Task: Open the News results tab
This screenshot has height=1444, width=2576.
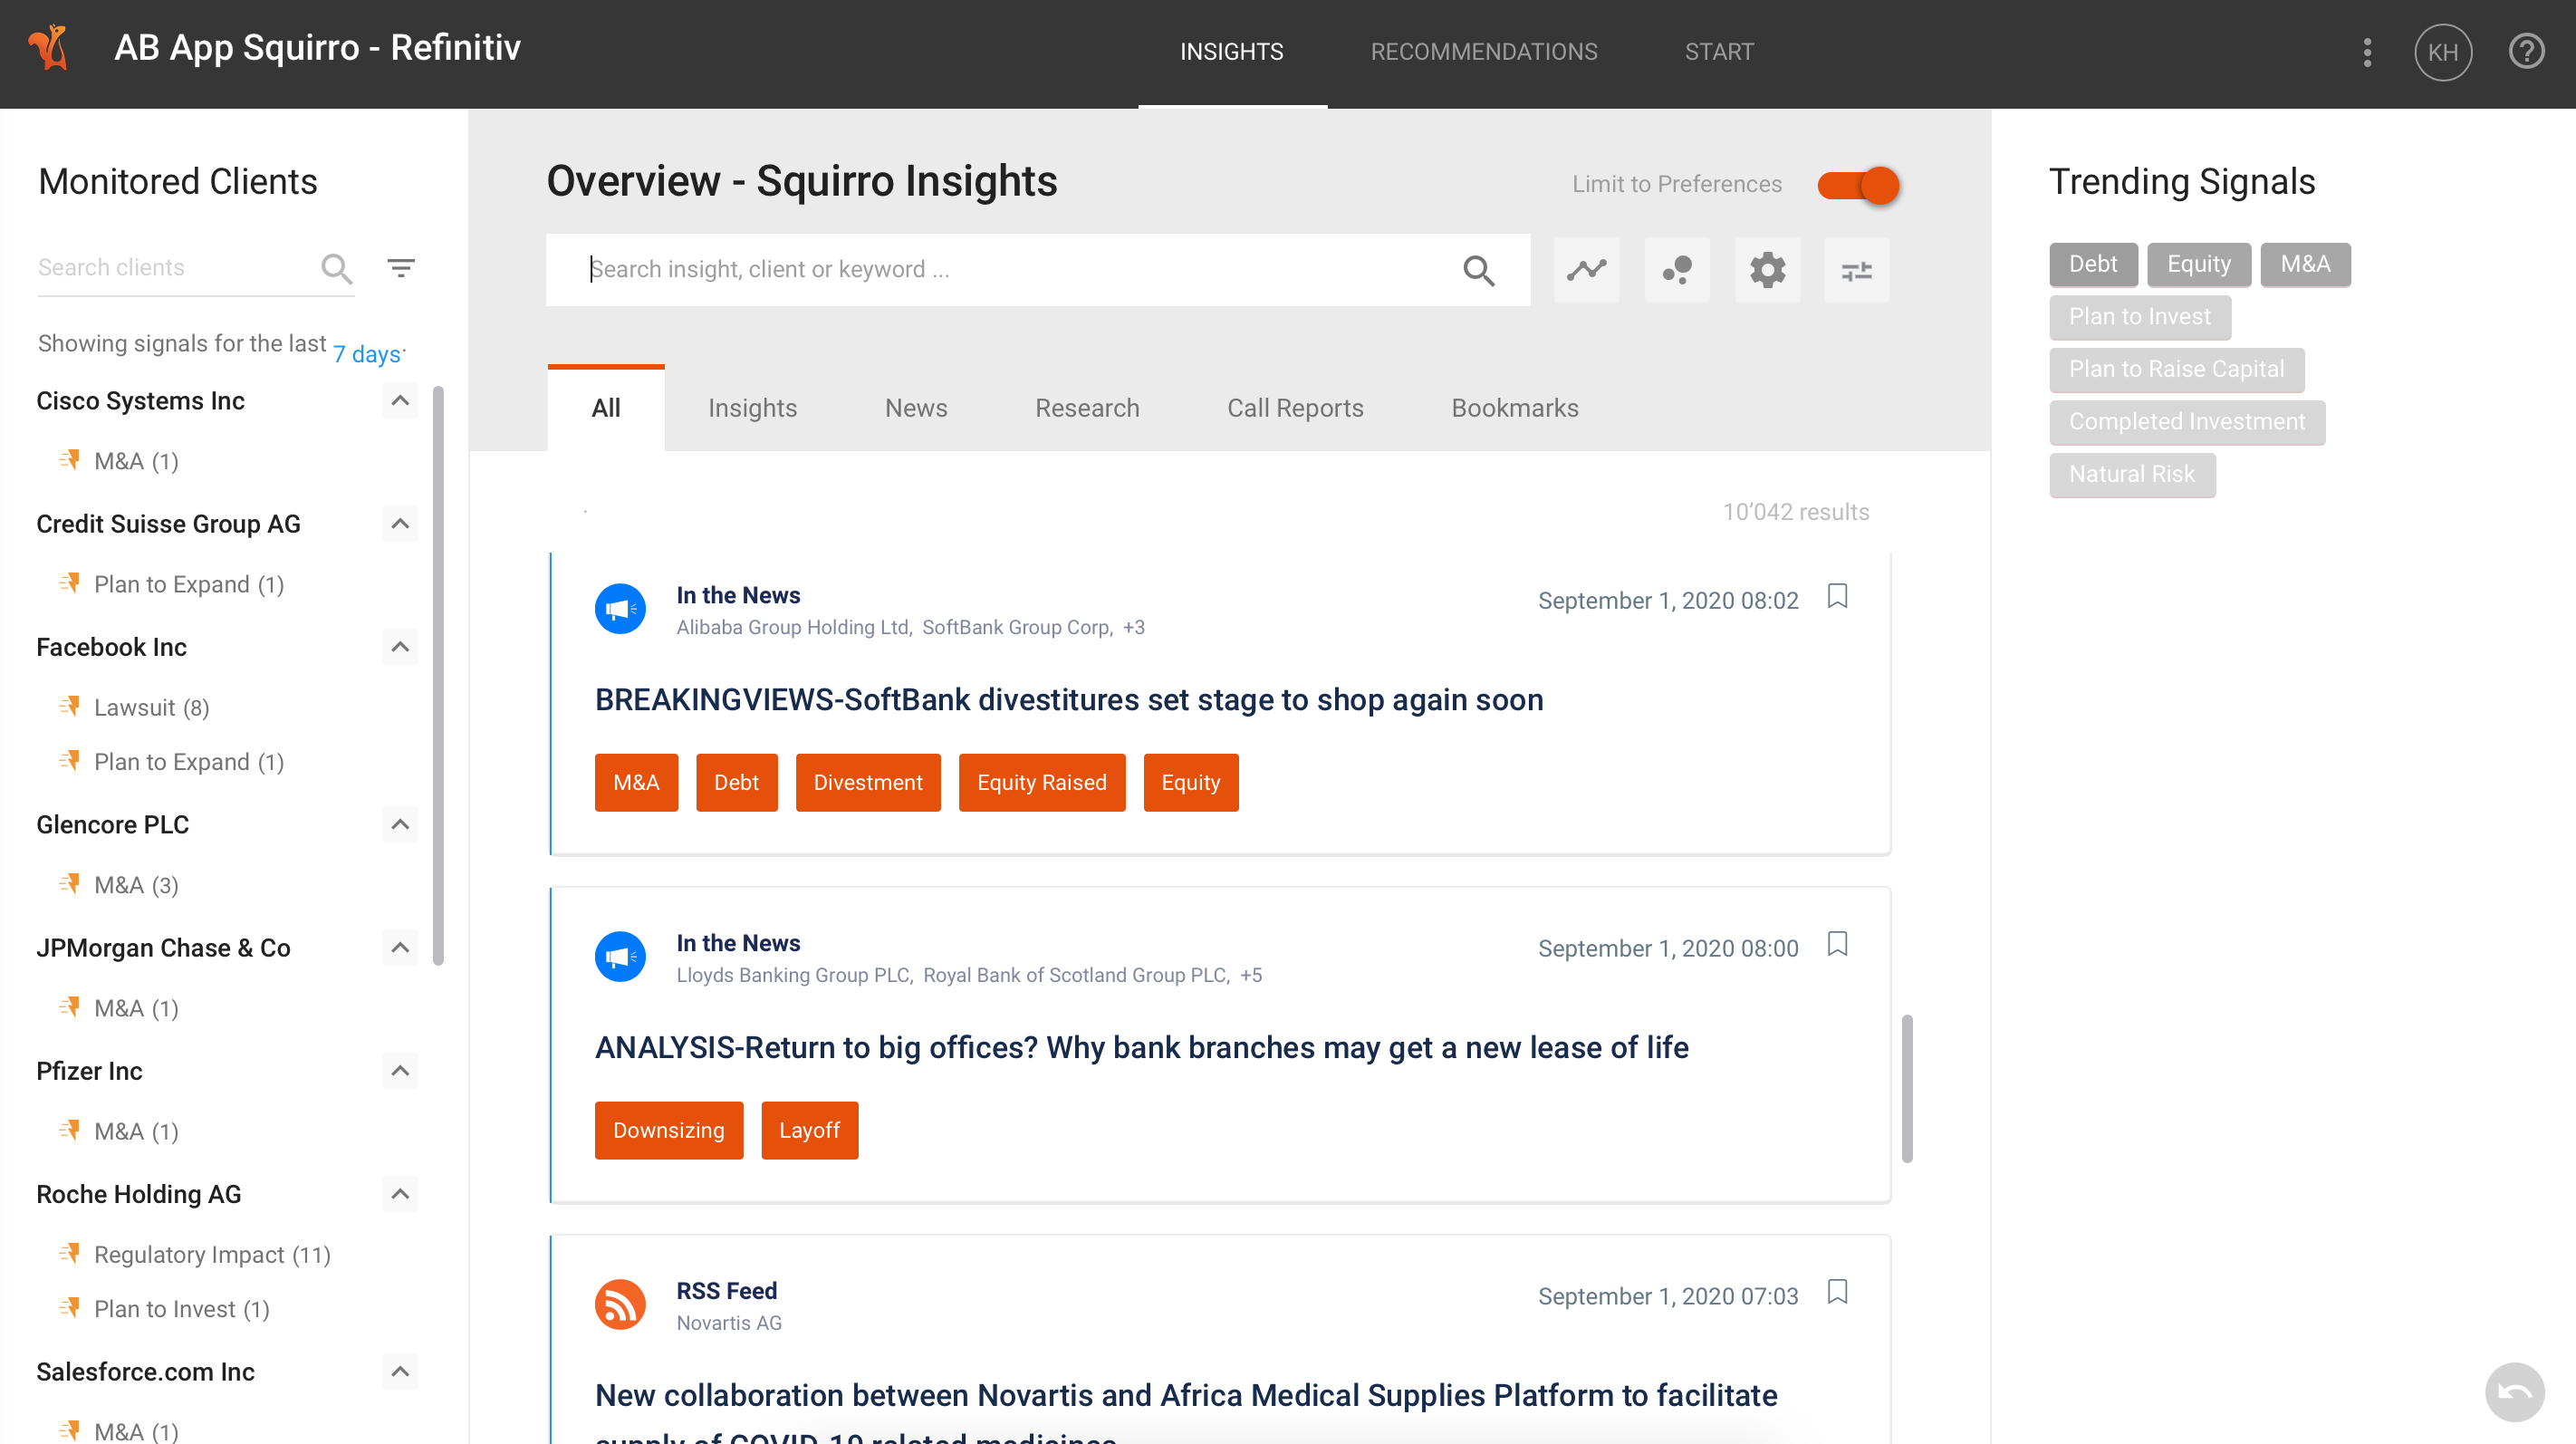Action: (916, 408)
